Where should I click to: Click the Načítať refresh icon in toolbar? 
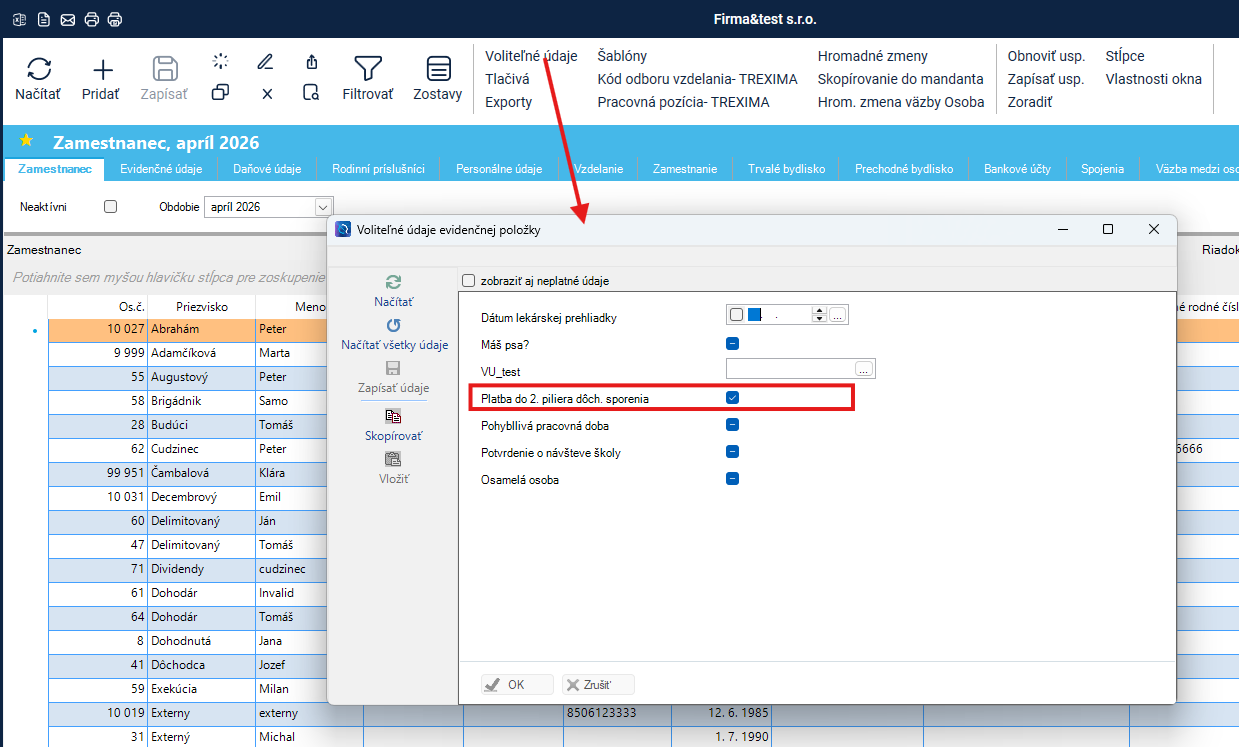pyautogui.click(x=38, y=69)
